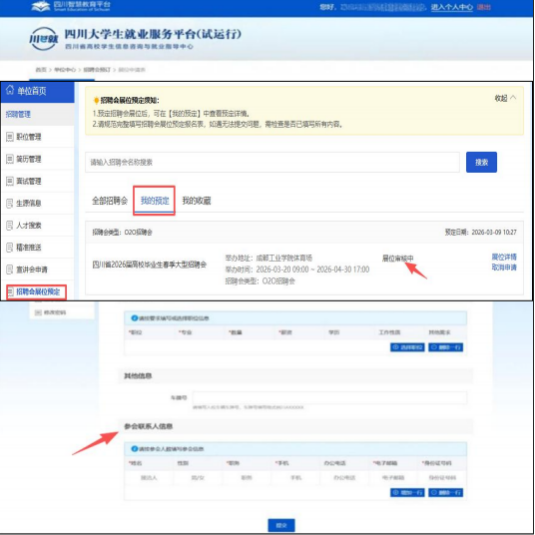Image resolution: width=535 pixels, height=535 pixels.
Task: Open the 面试管理 sidebar item
Action: tap(29, 181)
